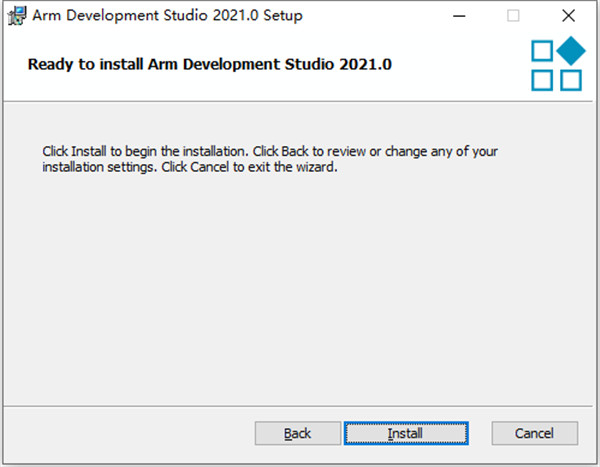Screen dimensions: 600x467
Task: Click the white header banner's empty area
Action: tap(460, 64)
